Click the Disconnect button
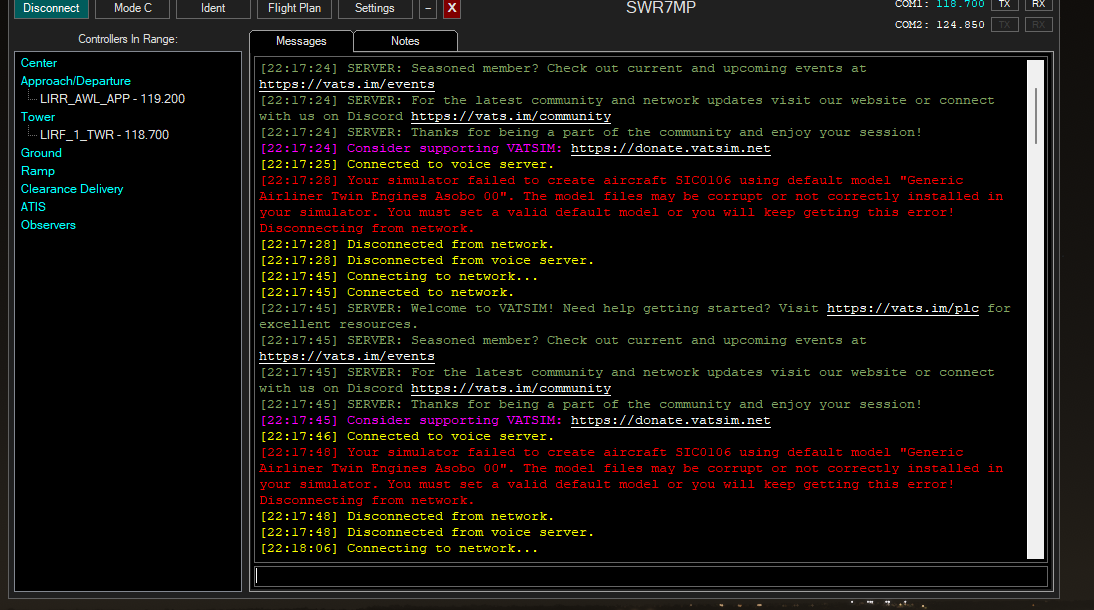Screen dimensions: 1094x610 tap(51, 8)
